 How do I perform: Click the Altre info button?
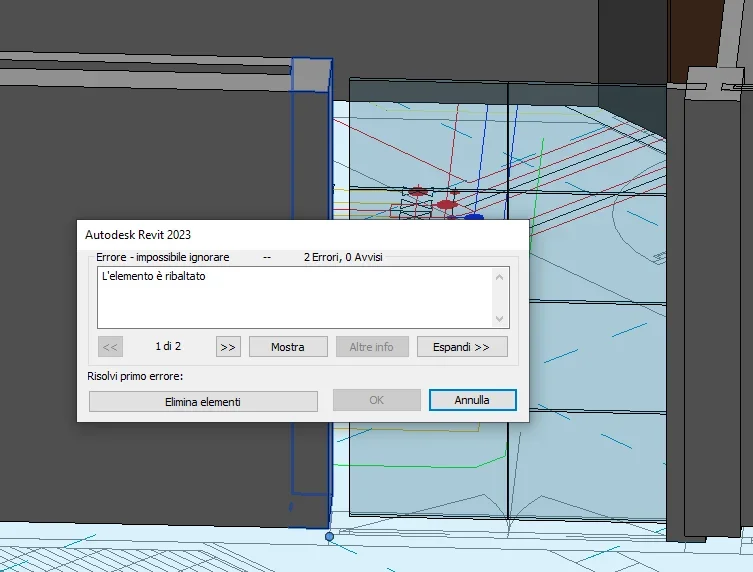pos(372,347)
